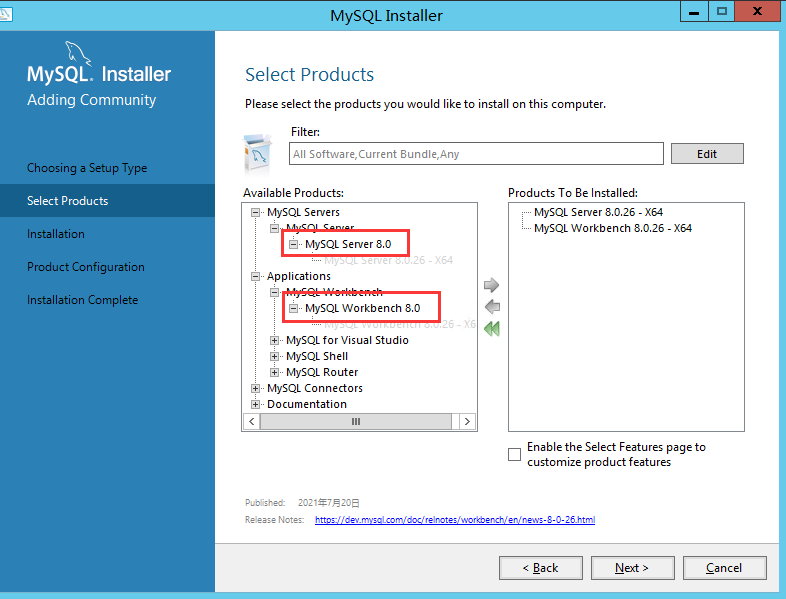Click the Filter text field
The width and height of the screenshot is (786, 599).
(x=476, y=154)
